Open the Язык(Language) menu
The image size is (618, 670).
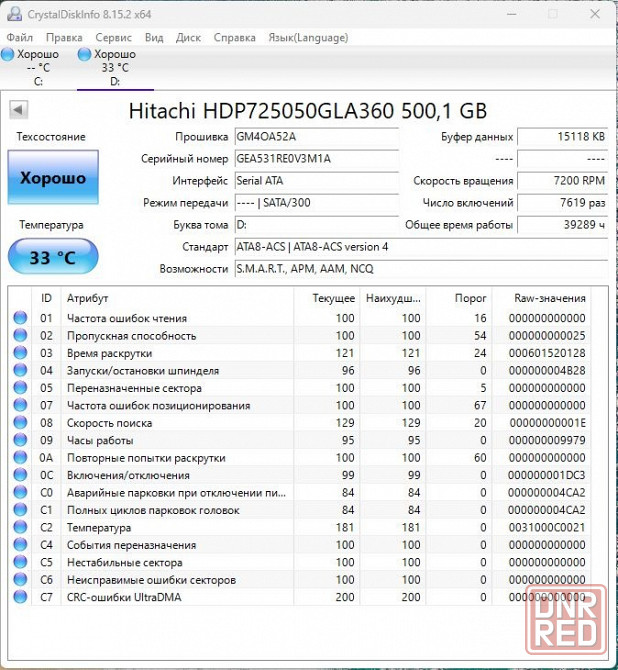coord(308,37)
